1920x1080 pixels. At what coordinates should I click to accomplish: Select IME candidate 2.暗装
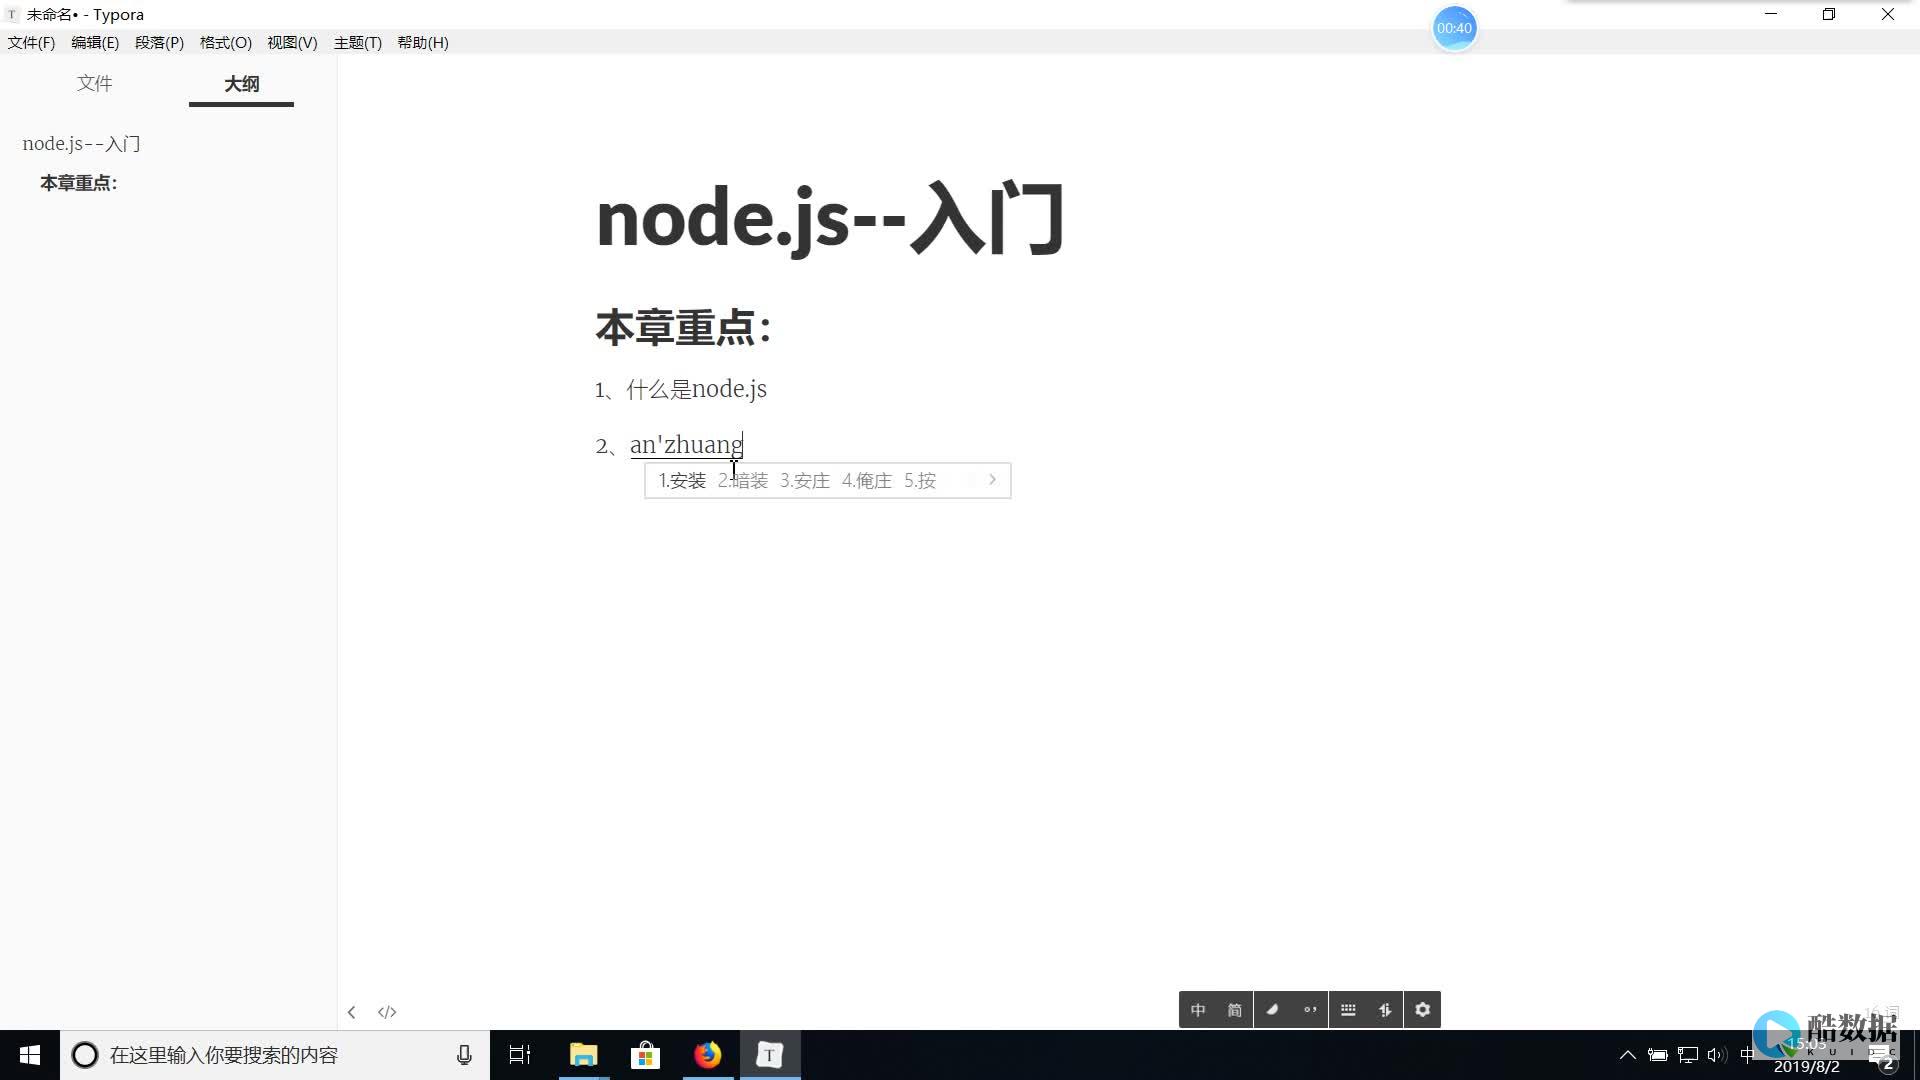tap(743, 481)
